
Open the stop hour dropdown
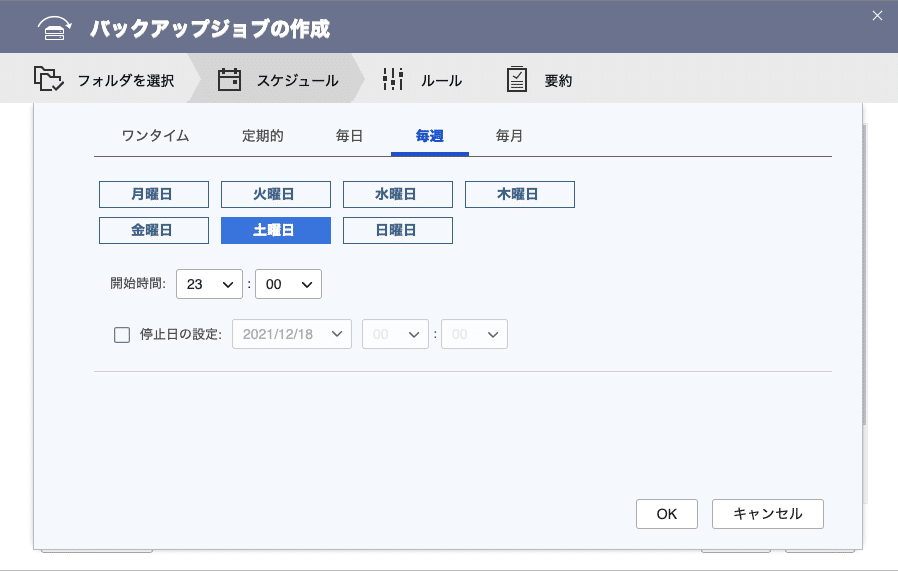(x=395, y=334)
